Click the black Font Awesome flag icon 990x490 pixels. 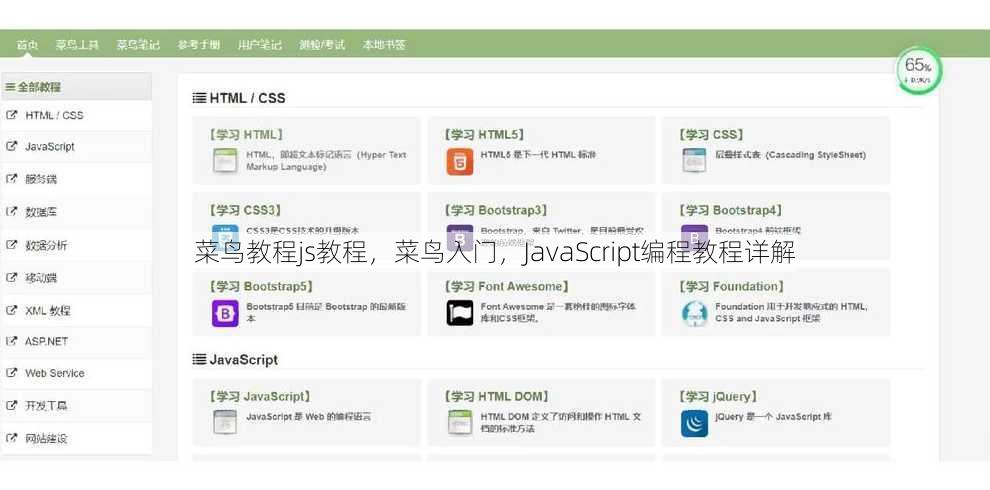coord(460,313)
